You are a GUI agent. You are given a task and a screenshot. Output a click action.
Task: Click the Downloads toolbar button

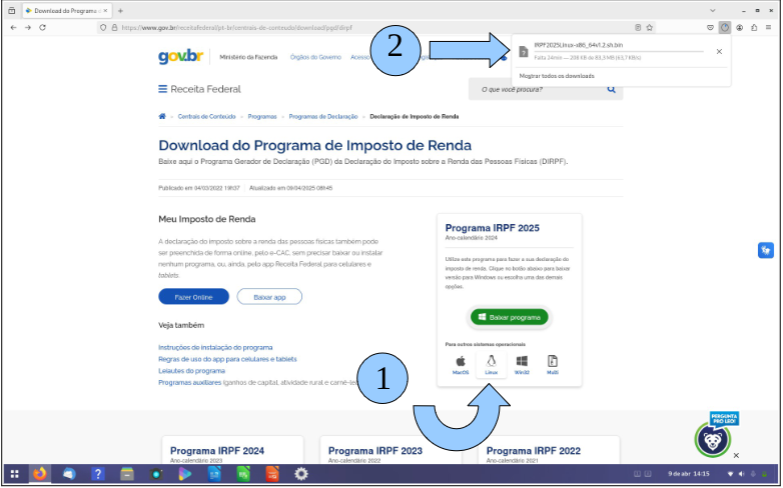(725, 27)
